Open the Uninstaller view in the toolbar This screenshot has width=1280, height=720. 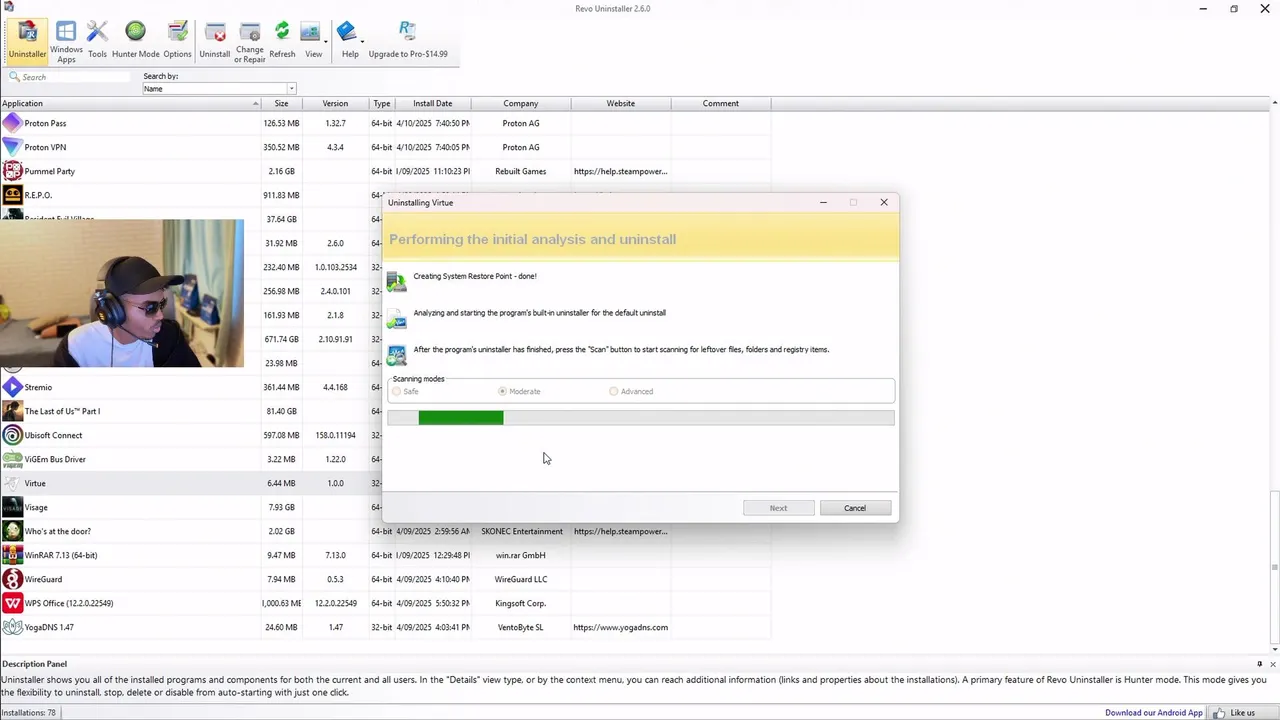(27, 41)
